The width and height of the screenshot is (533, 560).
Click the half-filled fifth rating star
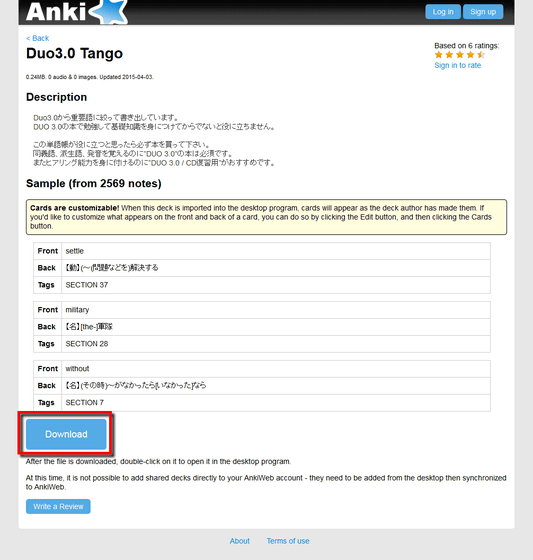click(481, 55)
